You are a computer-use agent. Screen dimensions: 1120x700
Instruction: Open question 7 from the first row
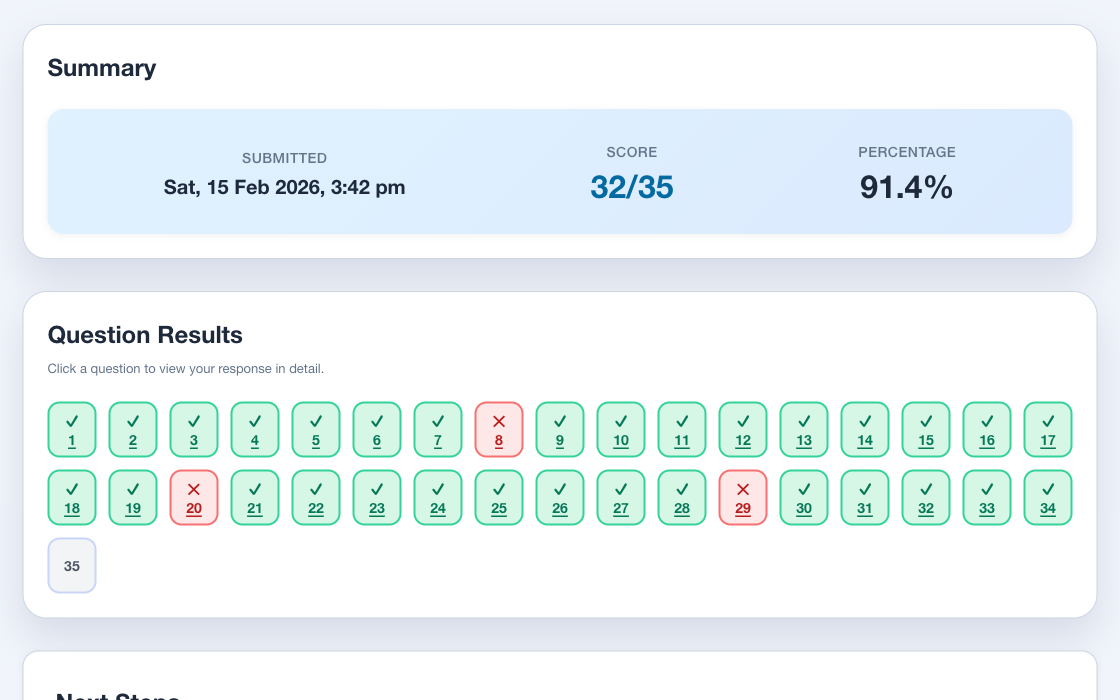[x=438, y=429]
